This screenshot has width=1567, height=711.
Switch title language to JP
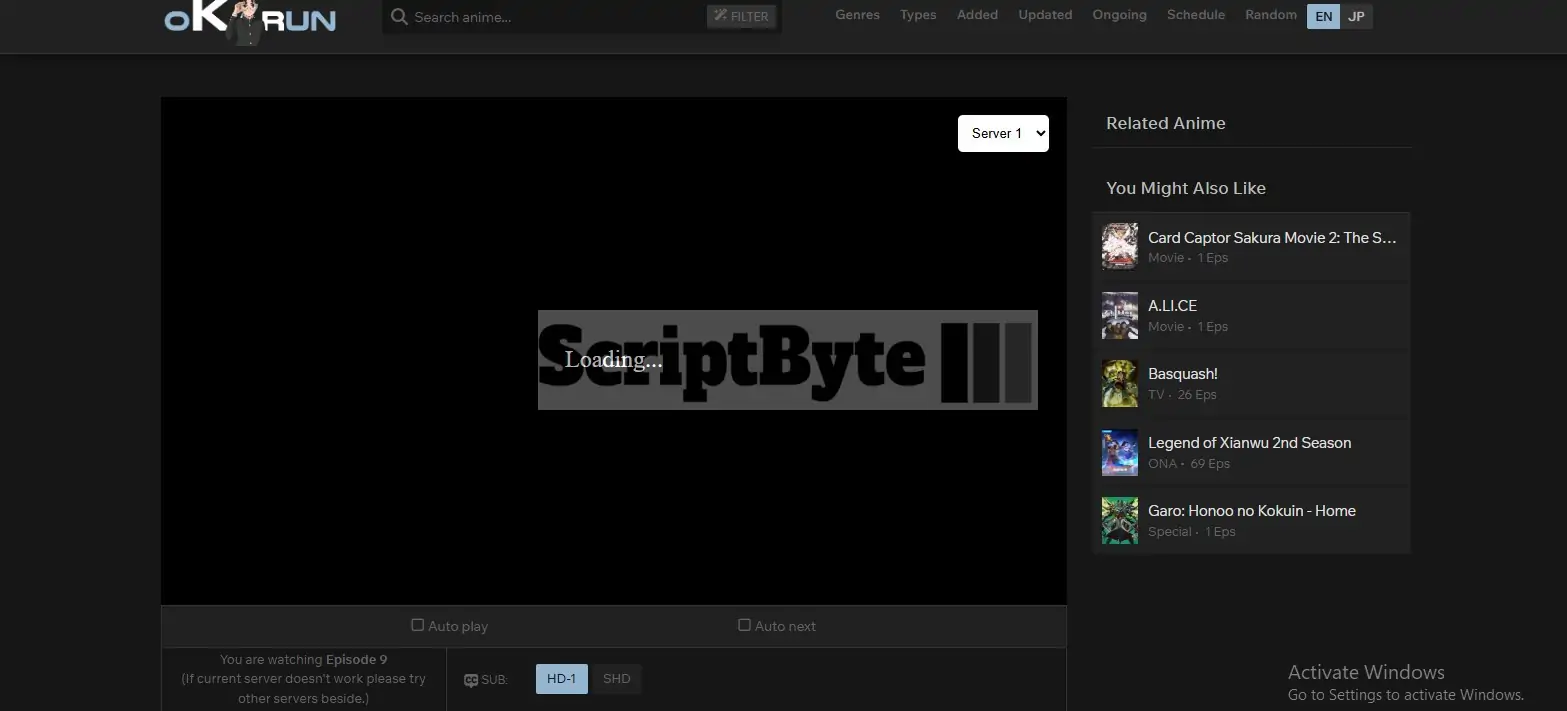[1356, 16]
